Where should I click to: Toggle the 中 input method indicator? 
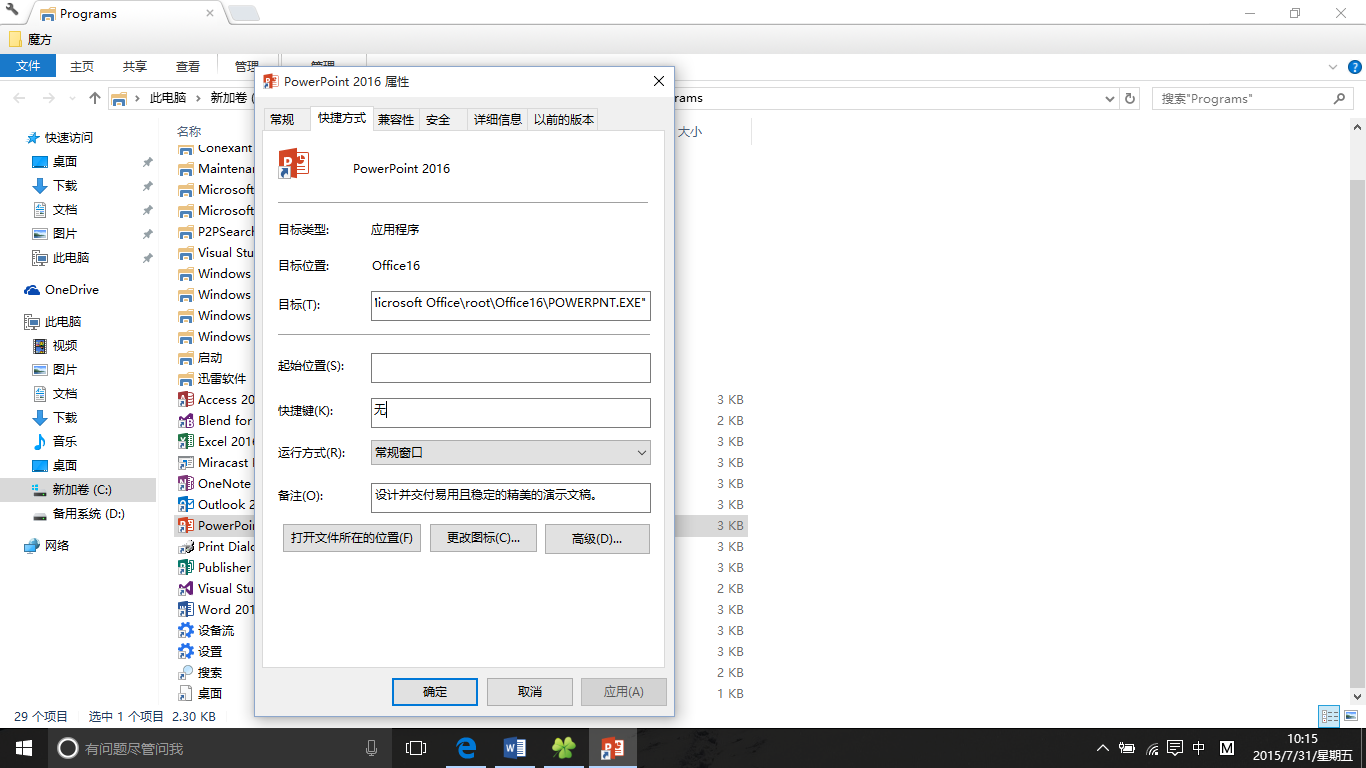pyautogui.click(x=1199, y=748)
